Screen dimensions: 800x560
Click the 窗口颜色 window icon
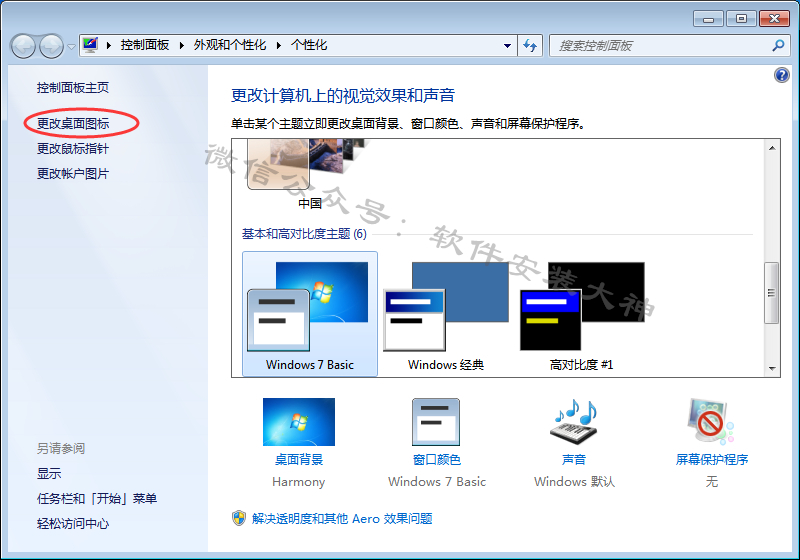436,422
